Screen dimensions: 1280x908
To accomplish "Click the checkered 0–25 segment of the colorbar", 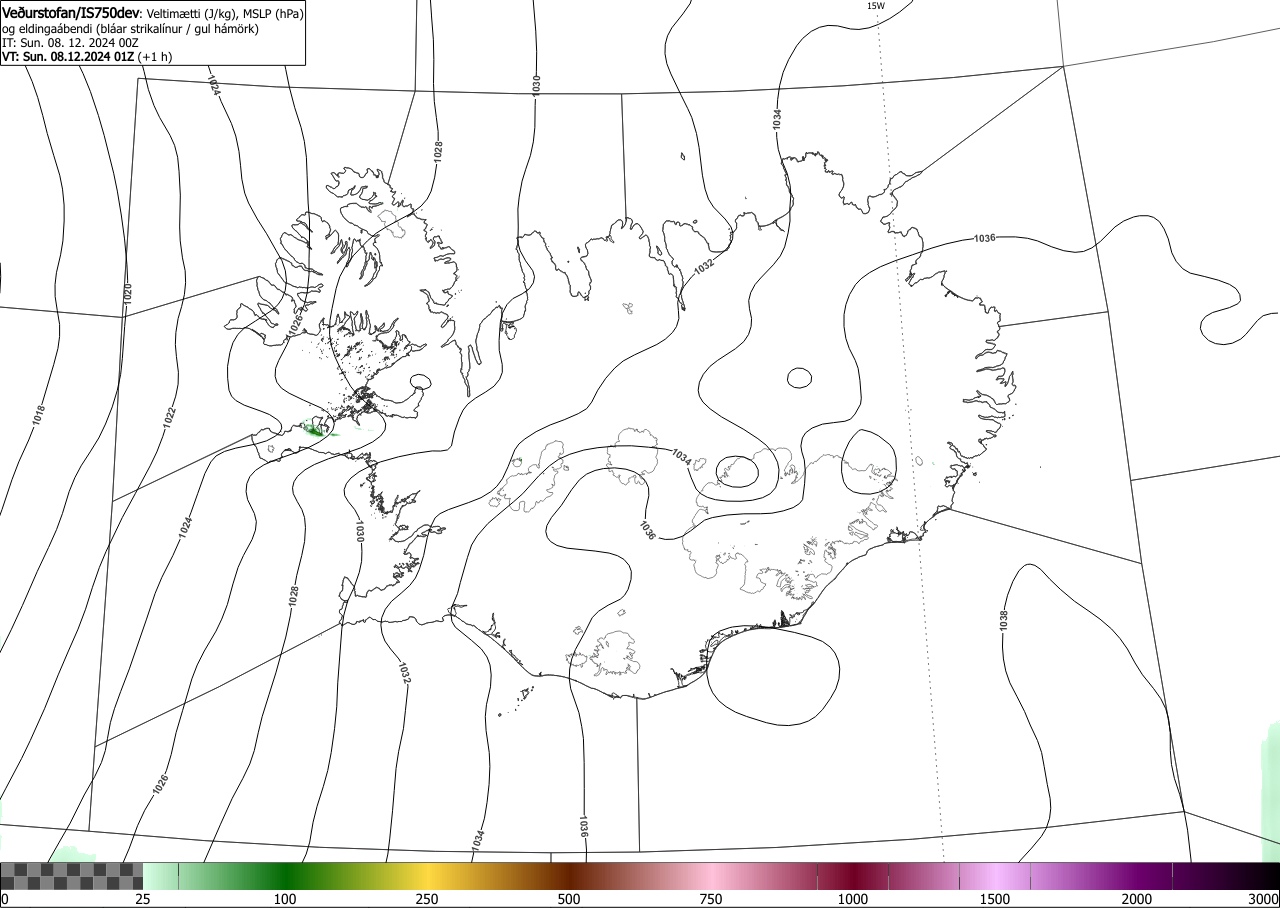I will click(72, 876).
